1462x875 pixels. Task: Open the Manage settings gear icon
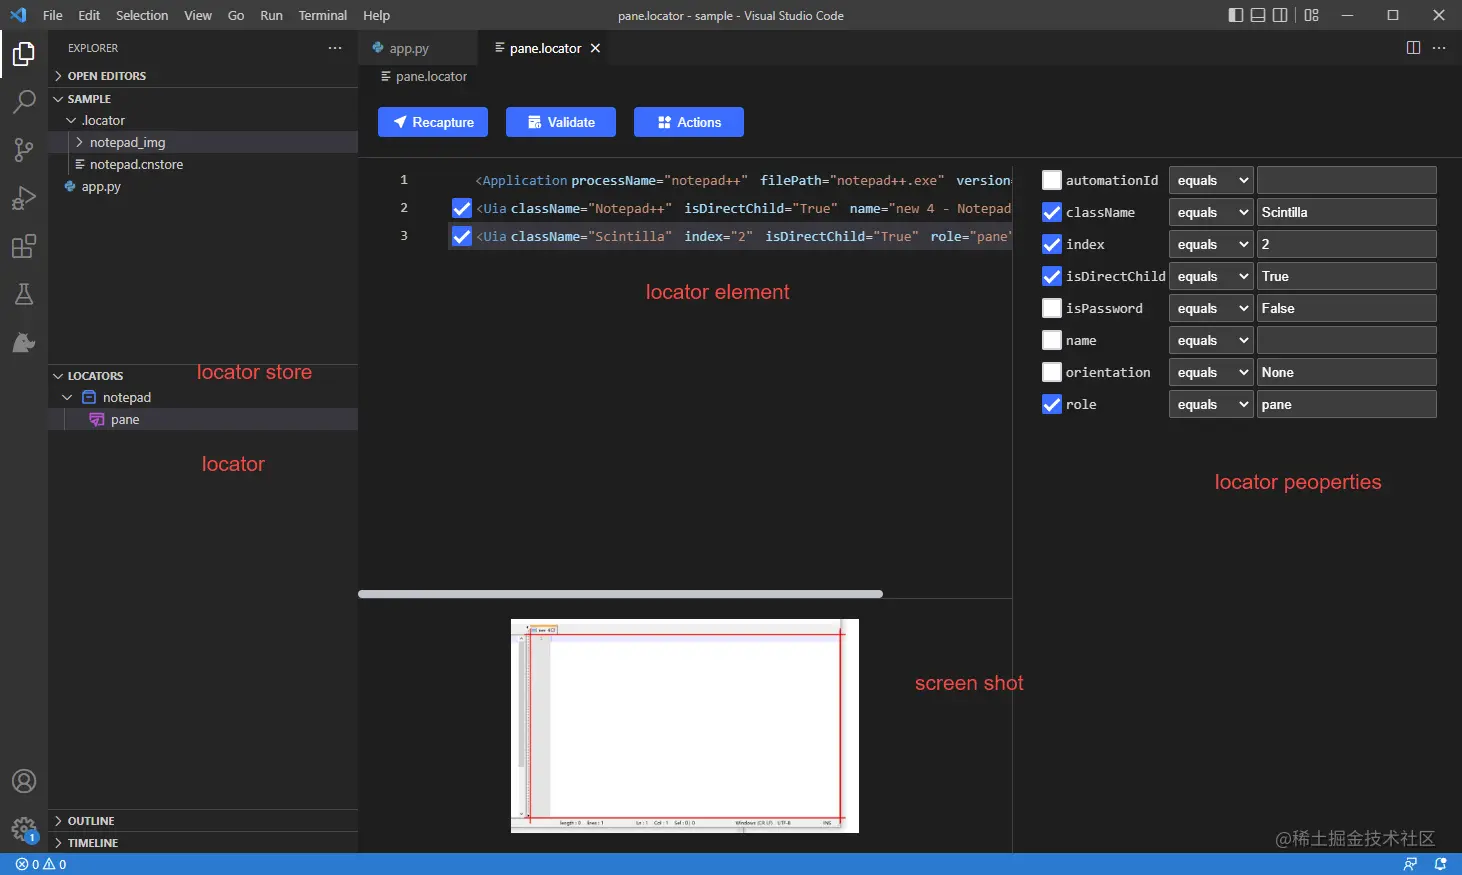(24, 829)
